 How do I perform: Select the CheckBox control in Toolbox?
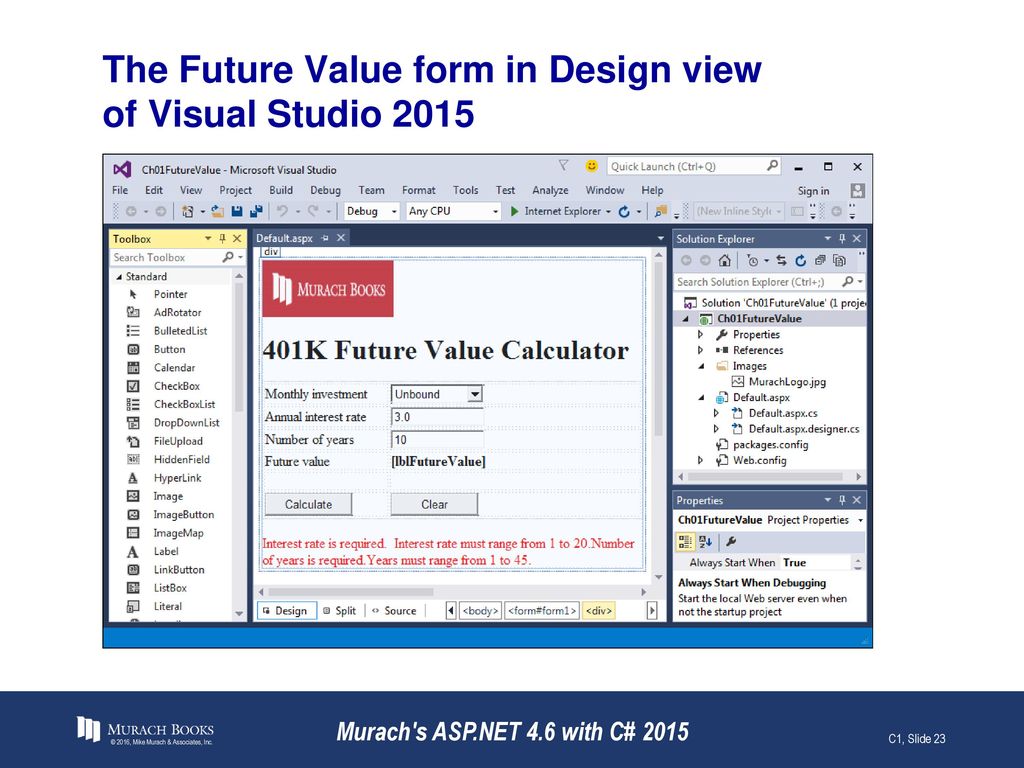tap(176, 386)
